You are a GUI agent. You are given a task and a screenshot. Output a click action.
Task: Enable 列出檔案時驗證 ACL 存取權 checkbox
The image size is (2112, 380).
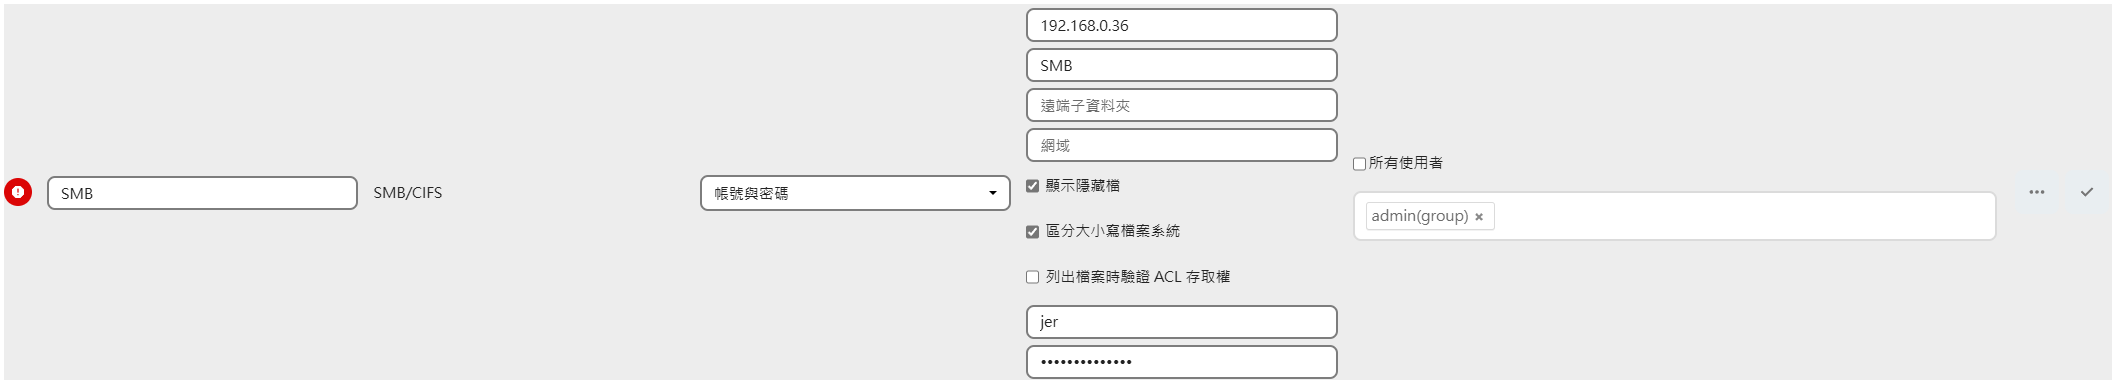coord(1033,277)
